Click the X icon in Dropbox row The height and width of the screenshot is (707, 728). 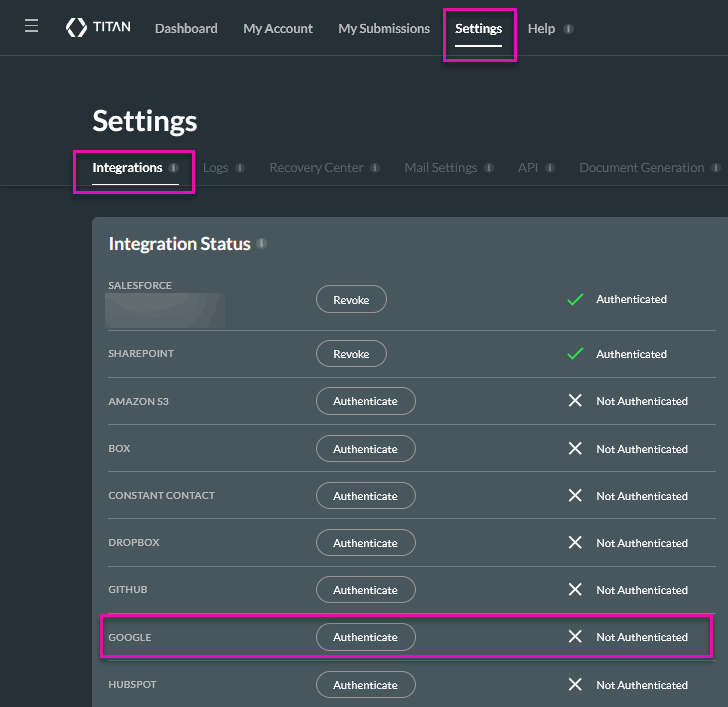pyautogui.click(x=575, y=542)
